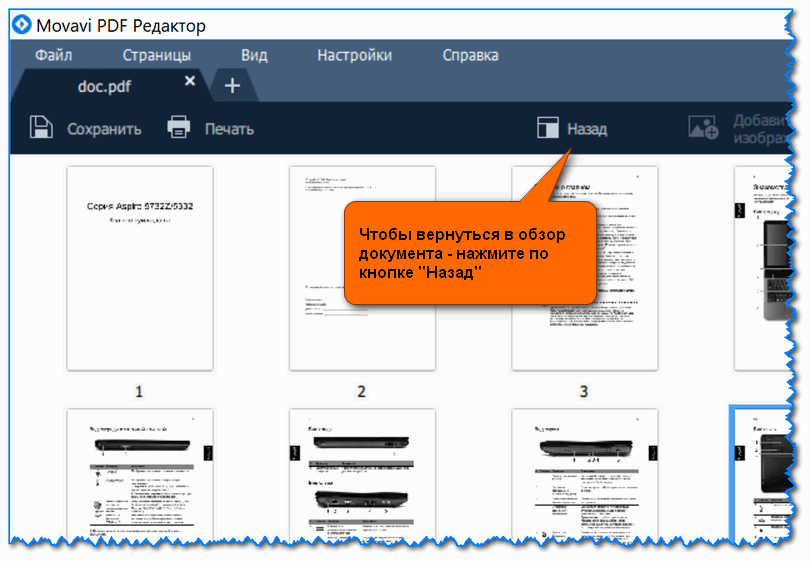
Task: Open the Справка menu
Action: click(x=470, y=55)
